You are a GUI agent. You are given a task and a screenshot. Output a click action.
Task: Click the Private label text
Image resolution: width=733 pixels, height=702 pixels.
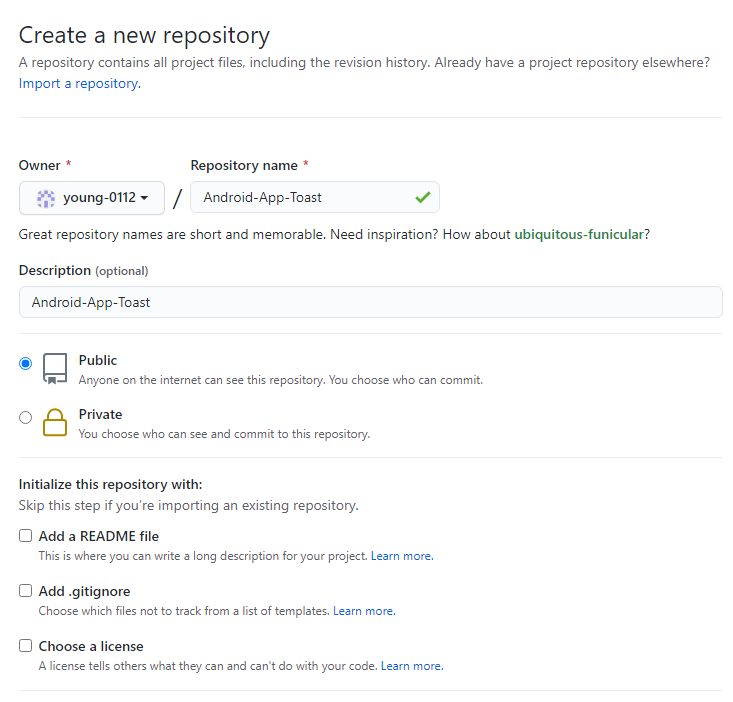101,414
